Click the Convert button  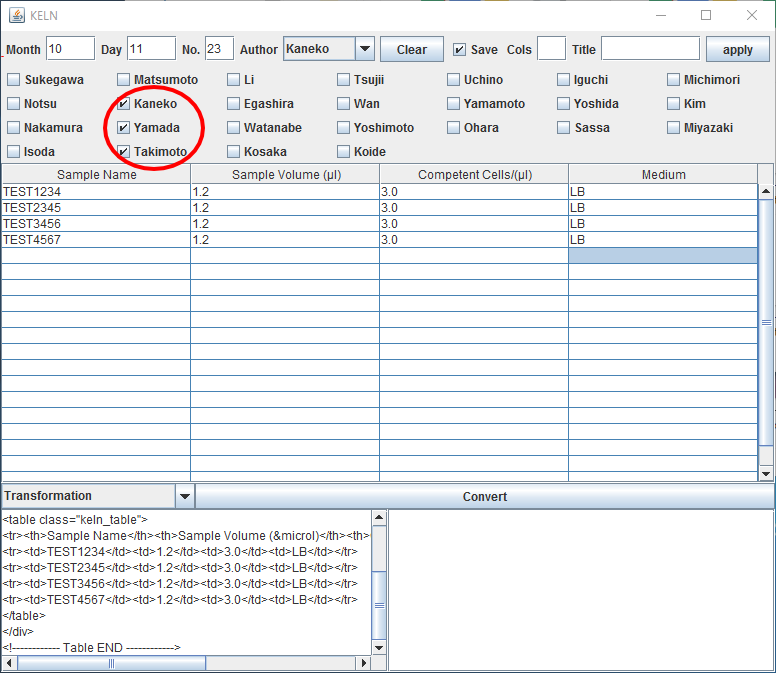point(485,496)
